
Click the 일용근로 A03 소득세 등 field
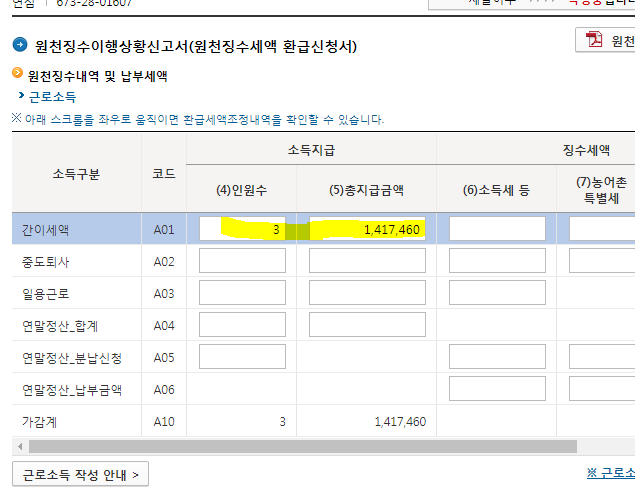[497, 293]
